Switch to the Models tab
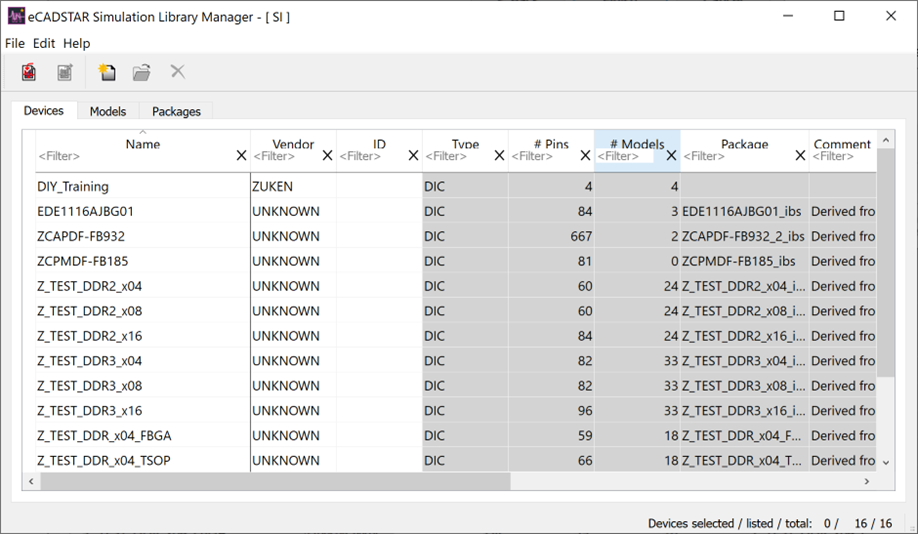 point(108,111)
